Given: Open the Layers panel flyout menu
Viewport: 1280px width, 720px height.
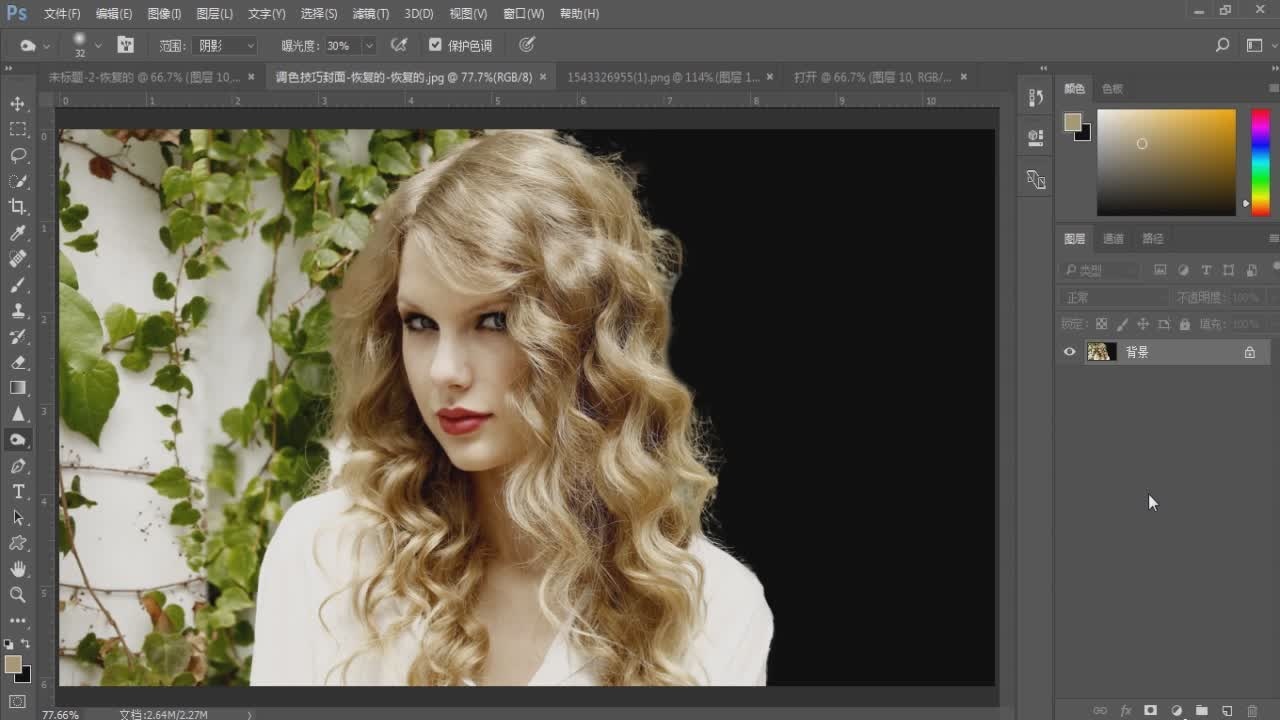Looking at the screenshot, I should click(1273, 238).
